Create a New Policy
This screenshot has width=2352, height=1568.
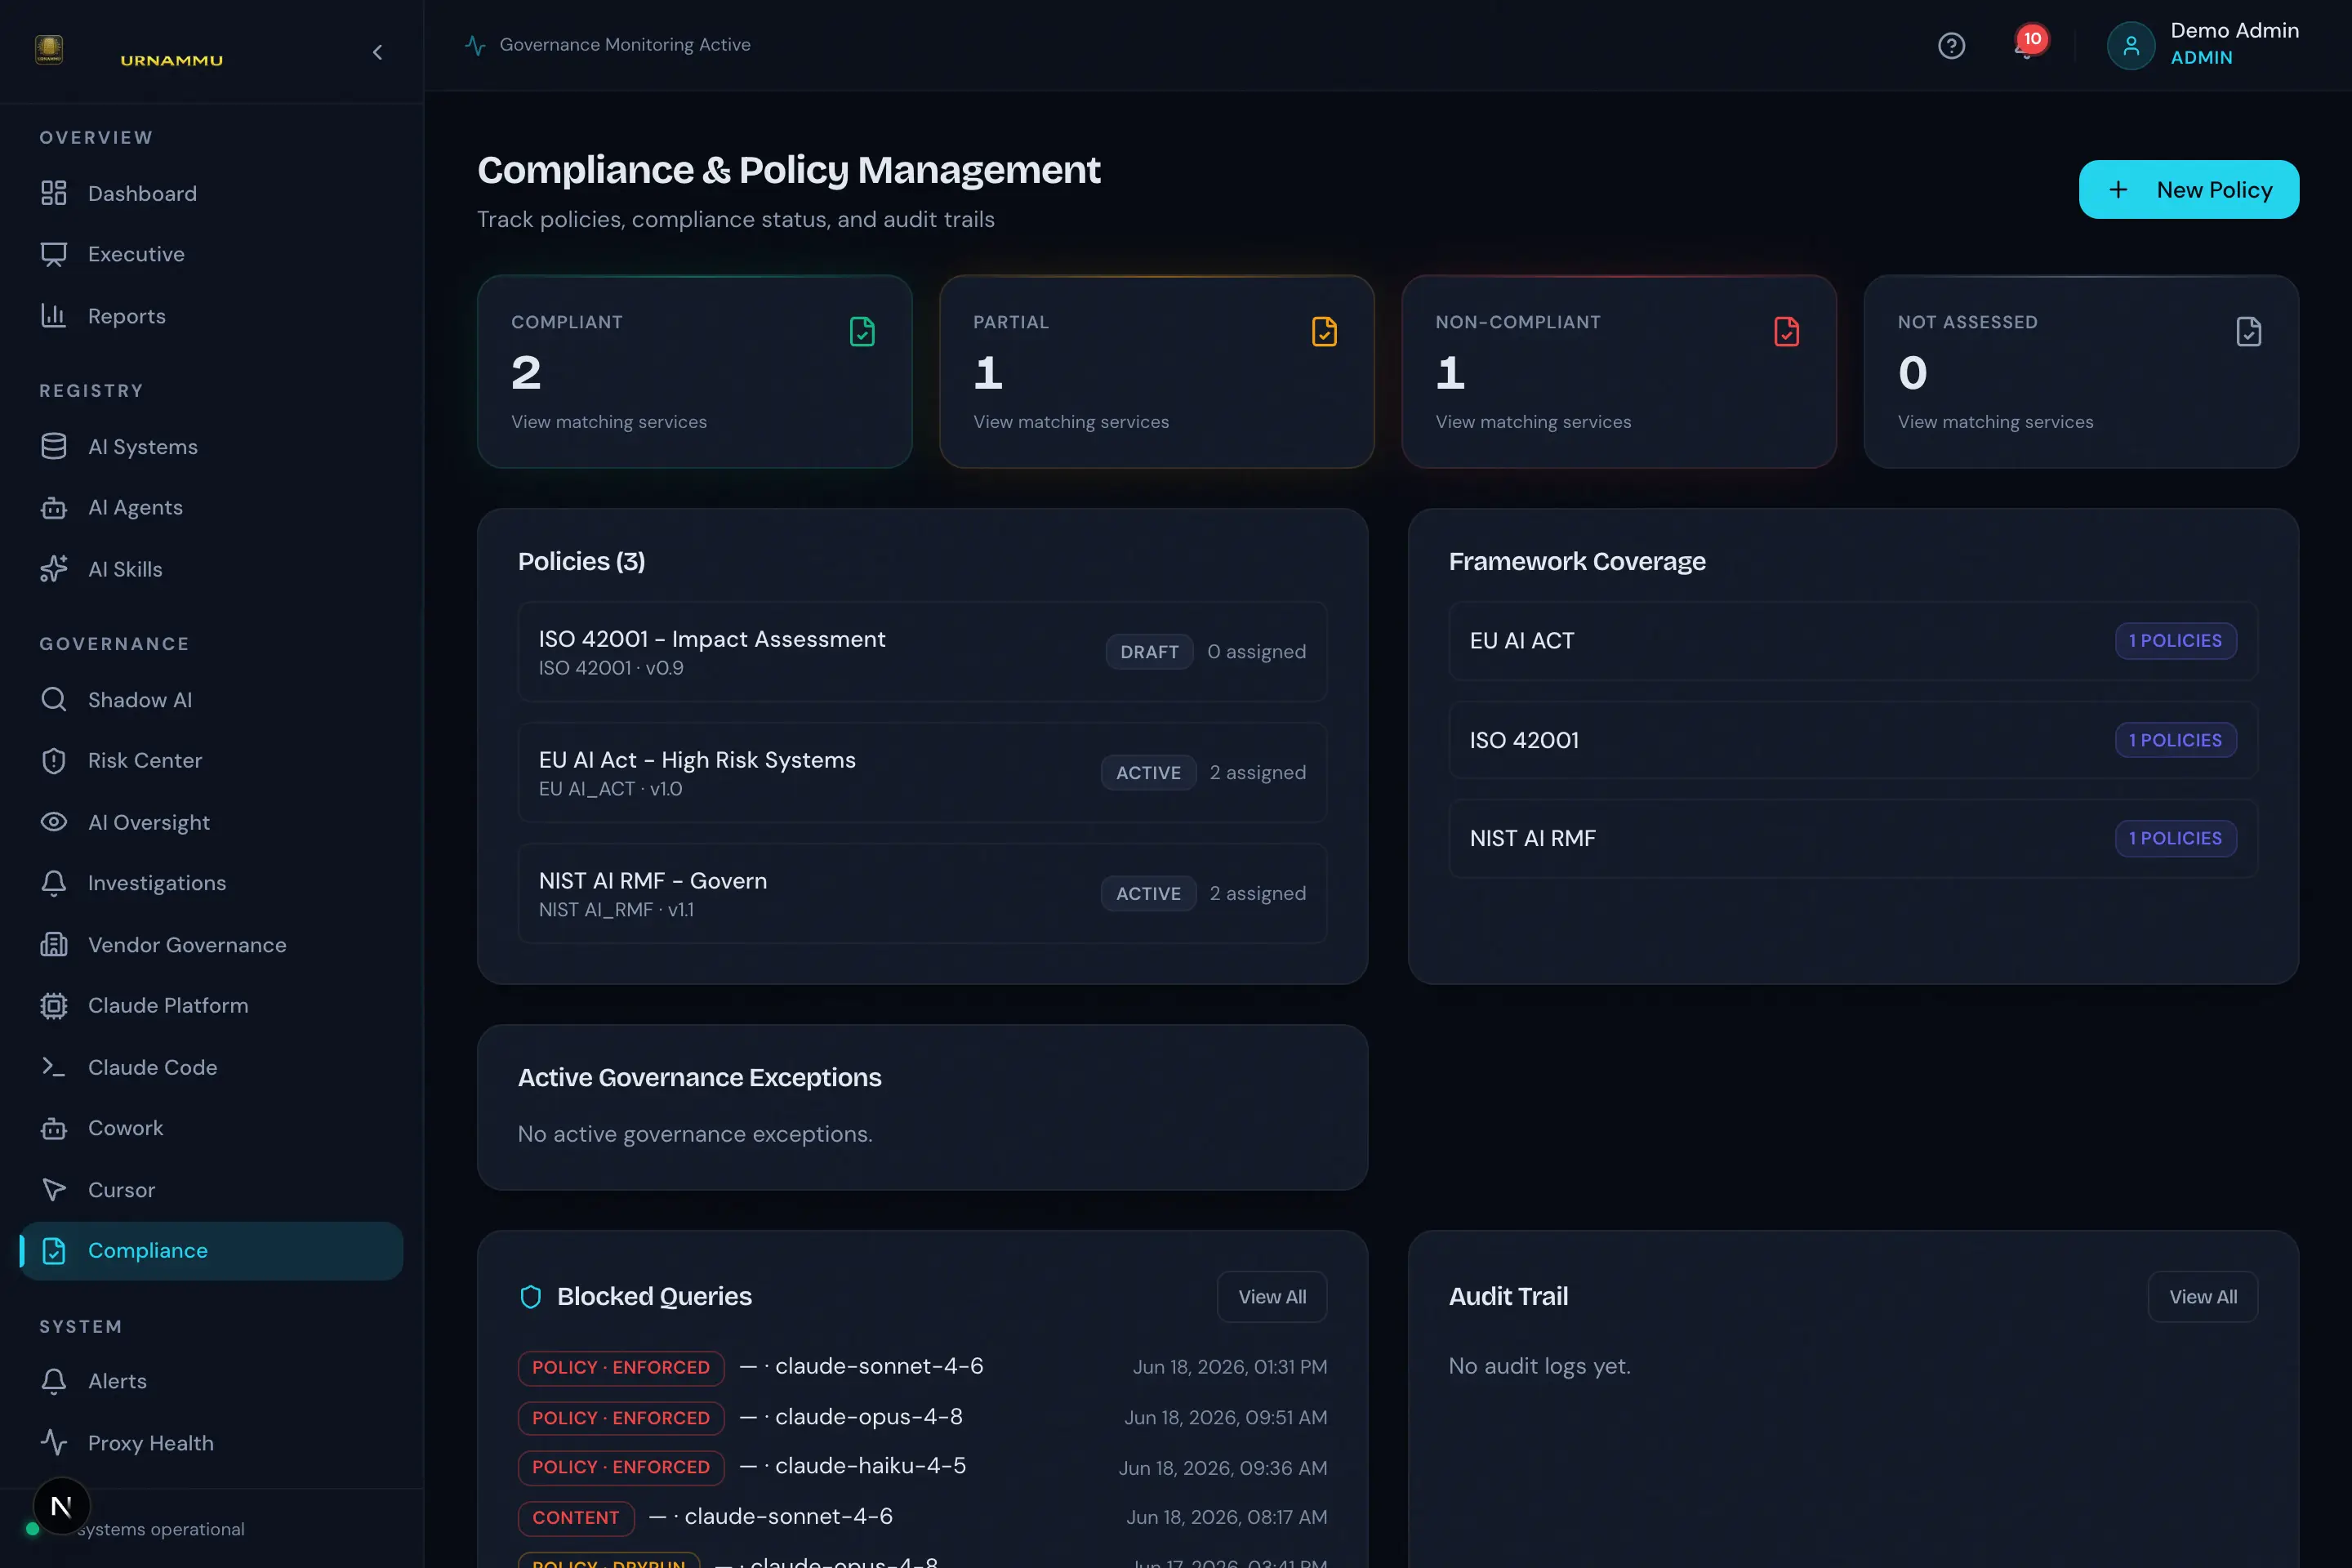coord(2188,190)
